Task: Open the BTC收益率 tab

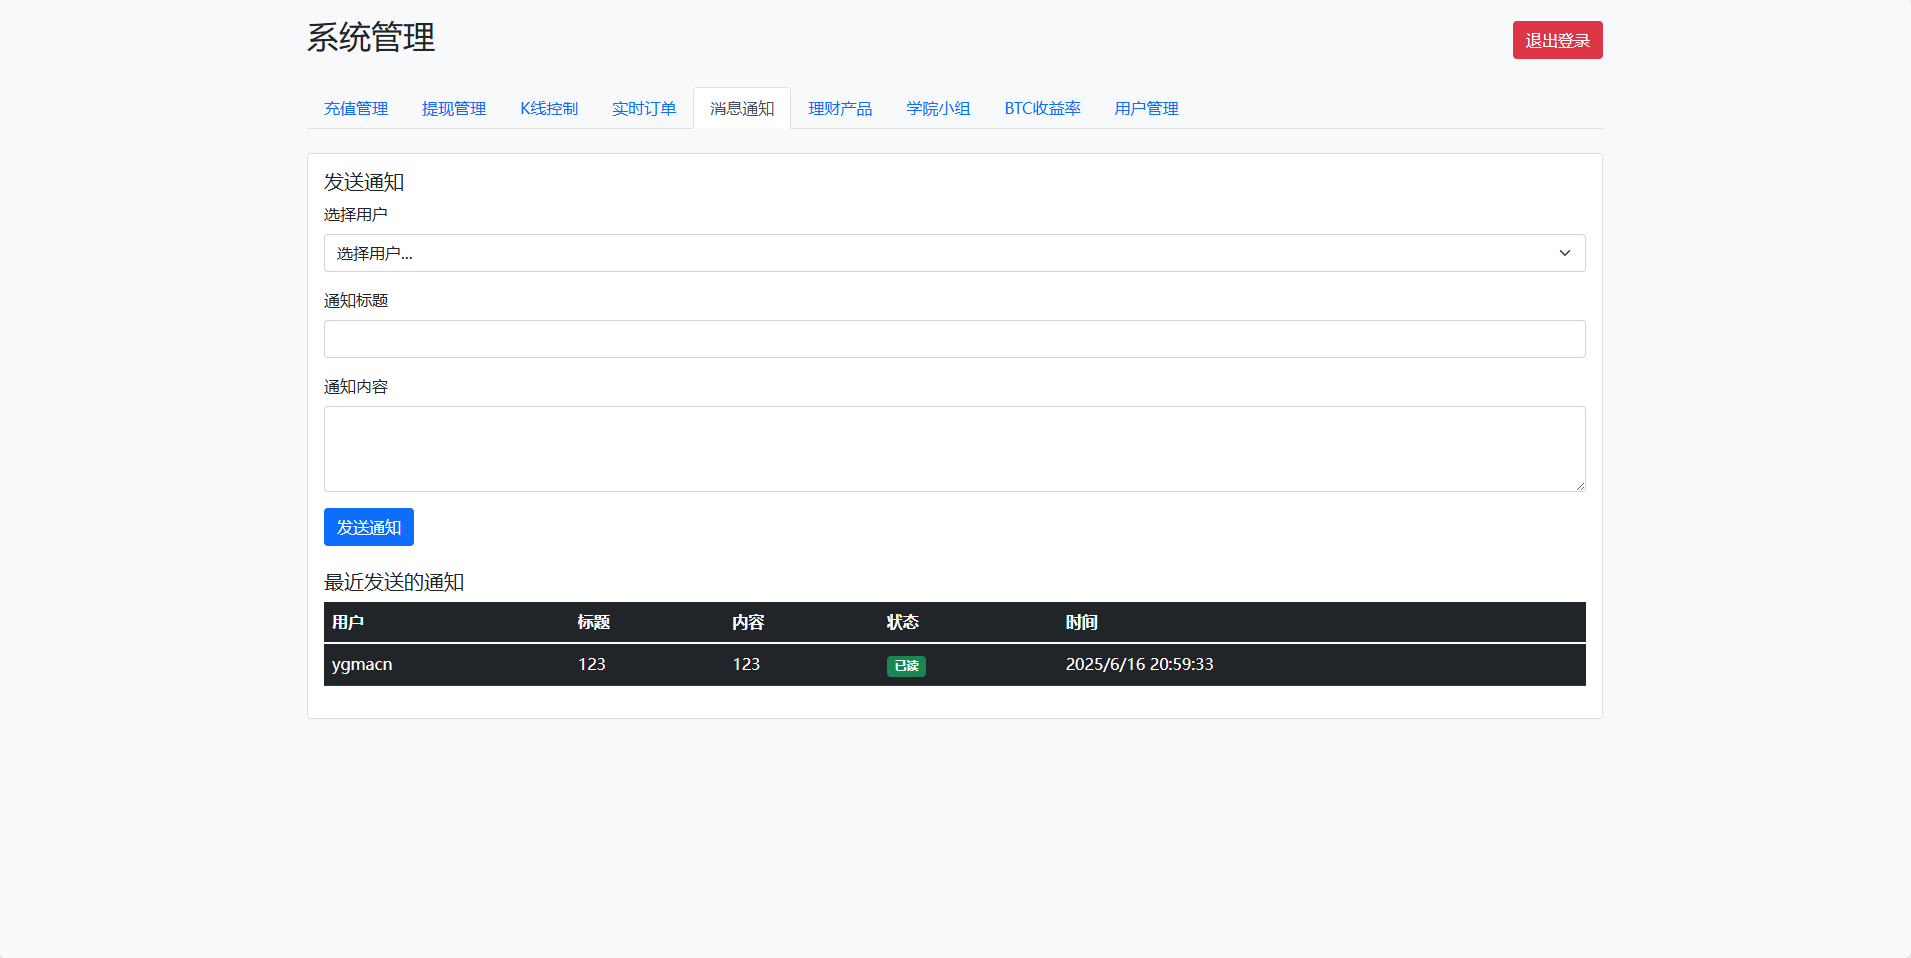Action: tap(1042, 108)
